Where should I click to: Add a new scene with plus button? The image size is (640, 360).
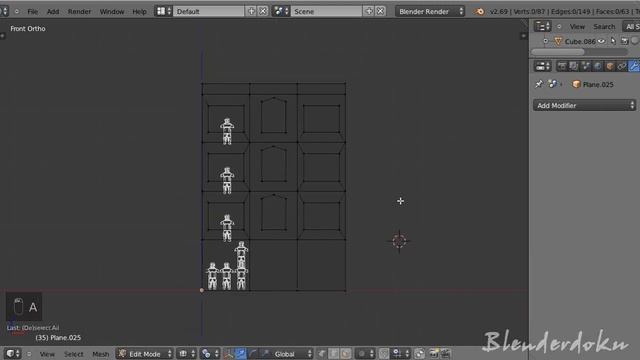pyautogui.click(x=369, y=11)
